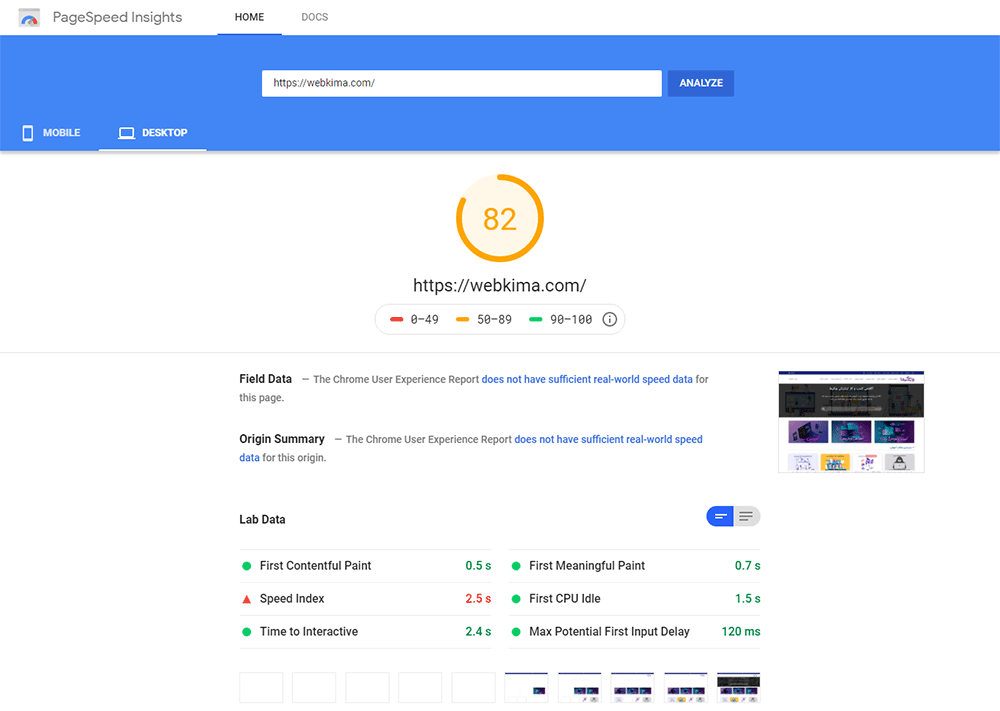Click green dot next to Max Potential First Input Delay

click(516, 632)
